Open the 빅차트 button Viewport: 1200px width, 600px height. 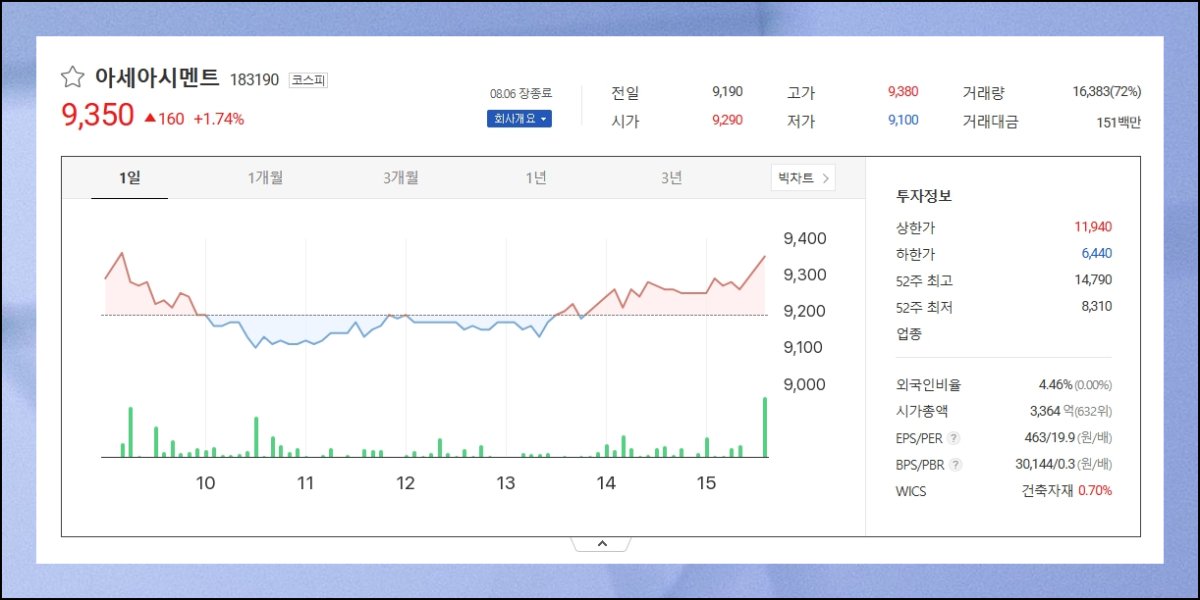point(803,178)
